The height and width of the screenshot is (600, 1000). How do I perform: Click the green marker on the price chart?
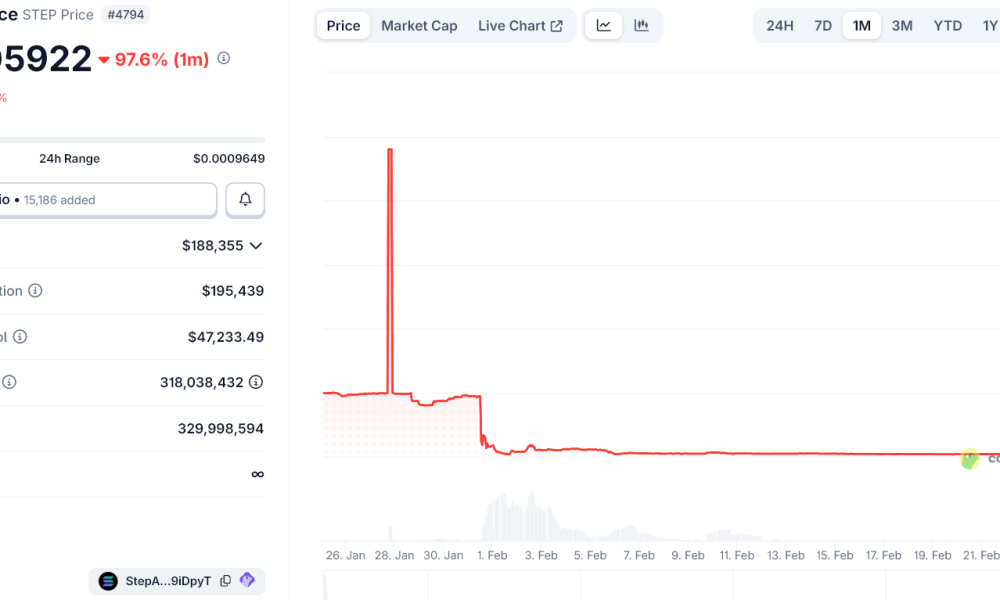click(x=968, y=459)
